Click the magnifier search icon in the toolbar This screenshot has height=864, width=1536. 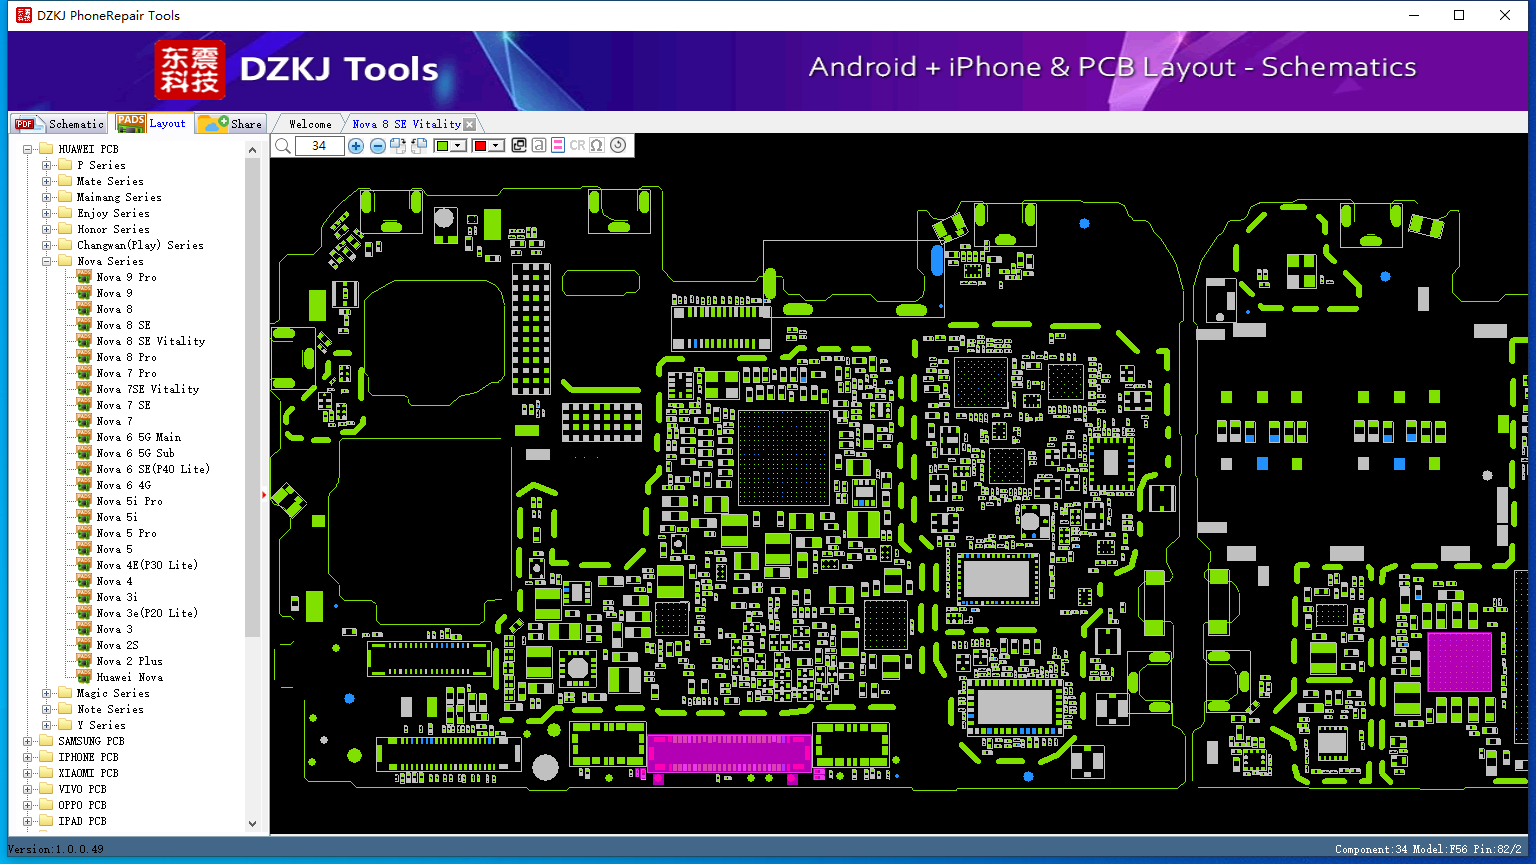tap(283, 146)
